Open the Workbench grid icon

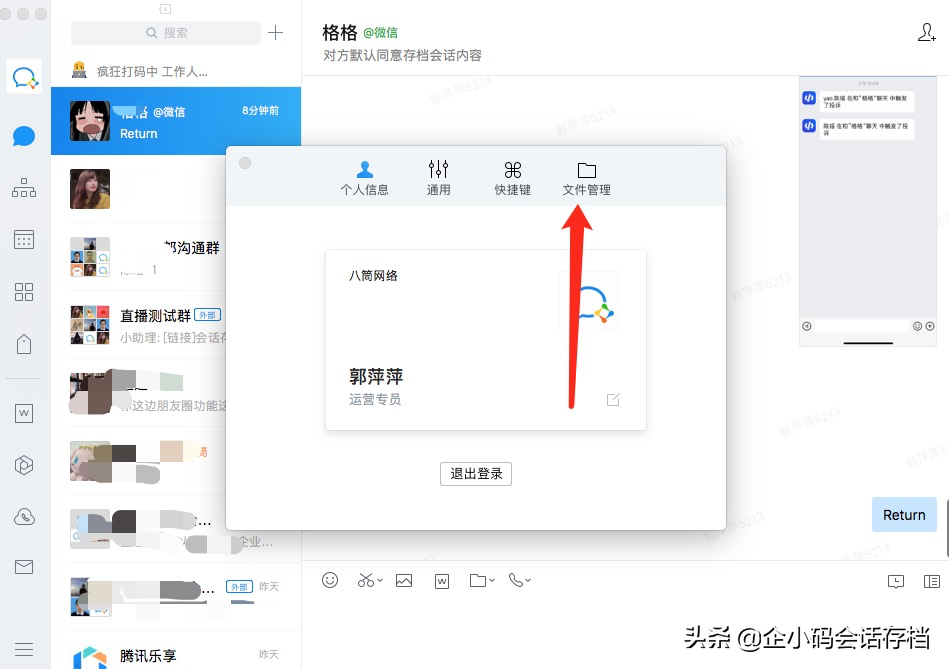point(24,292)
